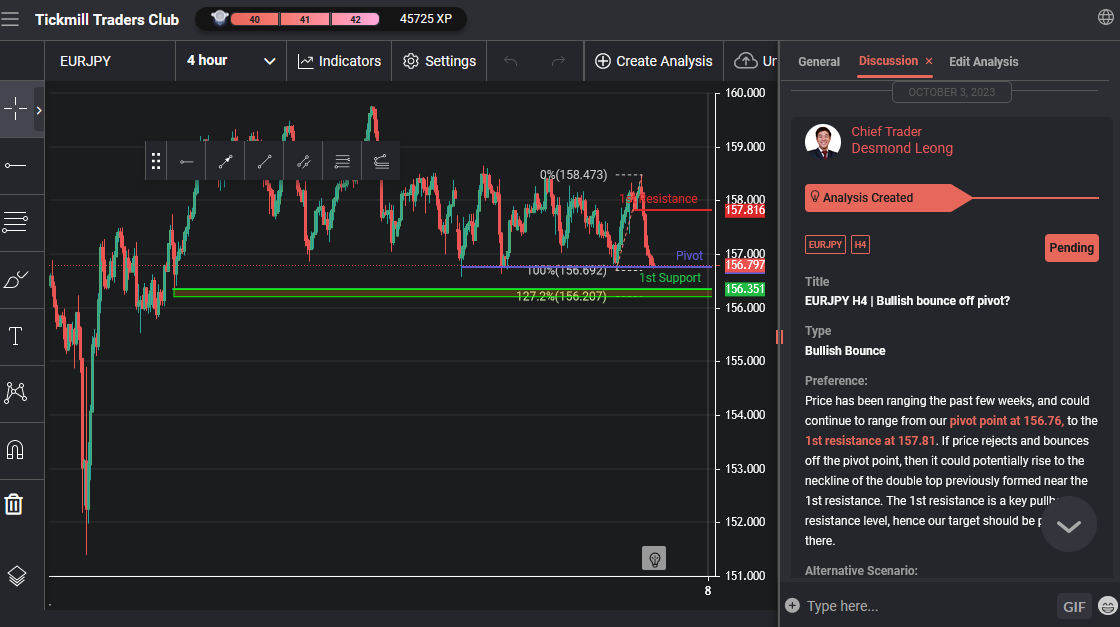This screenshot has height=627, width=1120.
Task: Click the Pending status button
Action: (1071, 248)
